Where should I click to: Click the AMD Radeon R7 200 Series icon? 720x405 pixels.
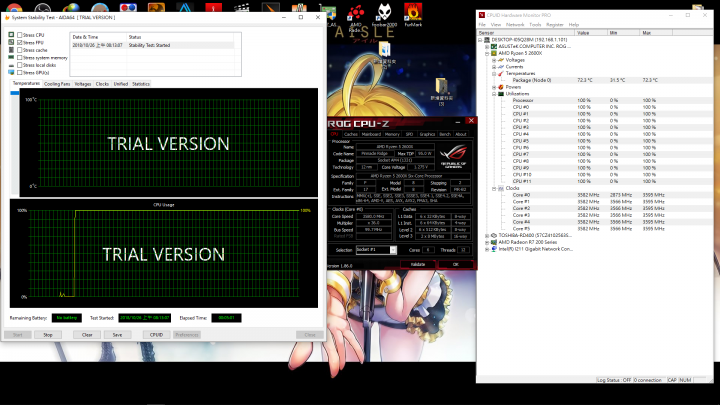point(494,242)
